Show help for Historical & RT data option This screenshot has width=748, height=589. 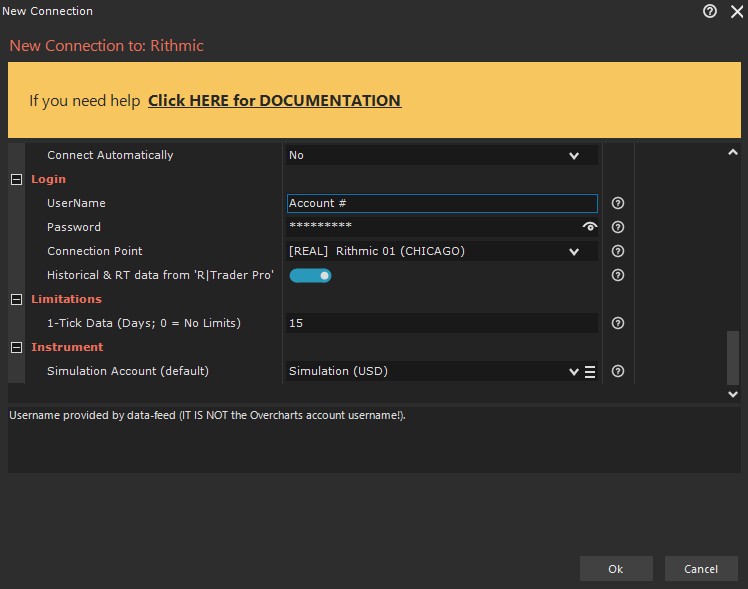[x=618, y=275]
